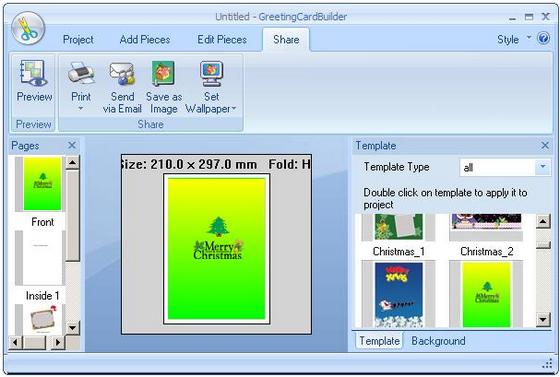
Task: Open Template Type combo box
Action: (505, 167)
